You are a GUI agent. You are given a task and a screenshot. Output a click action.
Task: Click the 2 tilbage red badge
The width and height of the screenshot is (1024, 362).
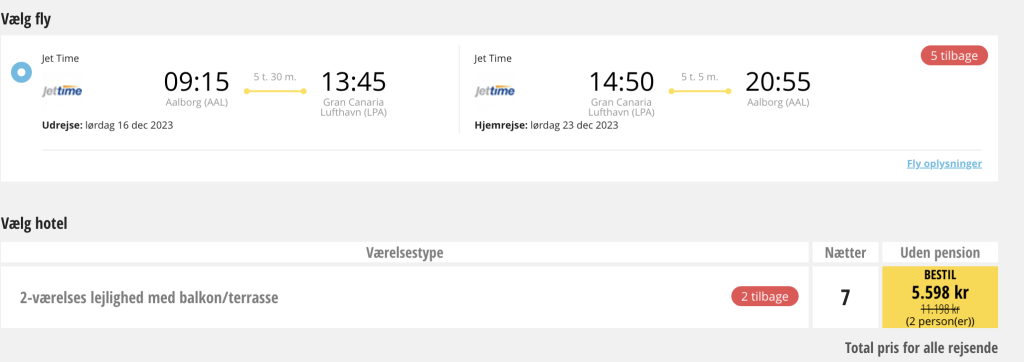(x=765, y=296)
